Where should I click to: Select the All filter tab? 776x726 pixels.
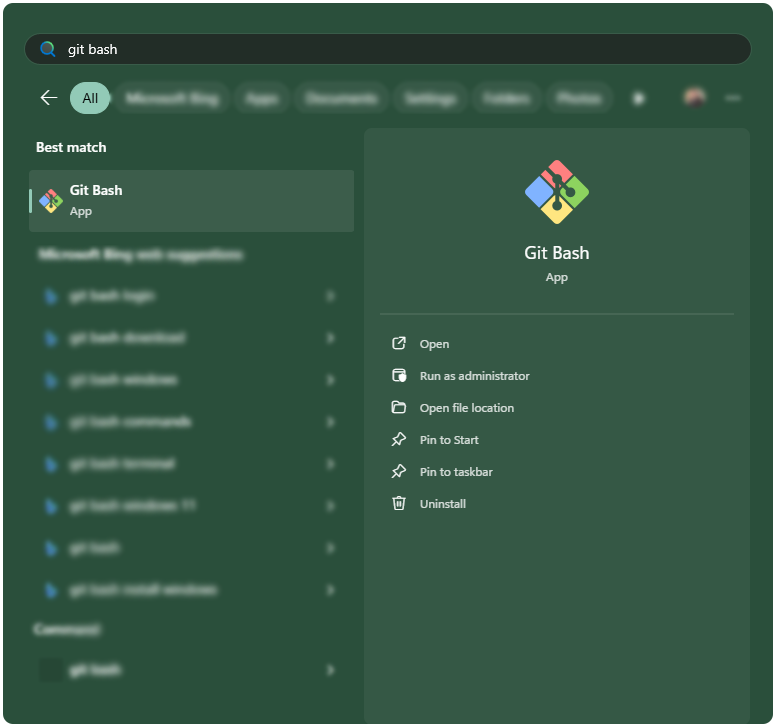(90, 98)
